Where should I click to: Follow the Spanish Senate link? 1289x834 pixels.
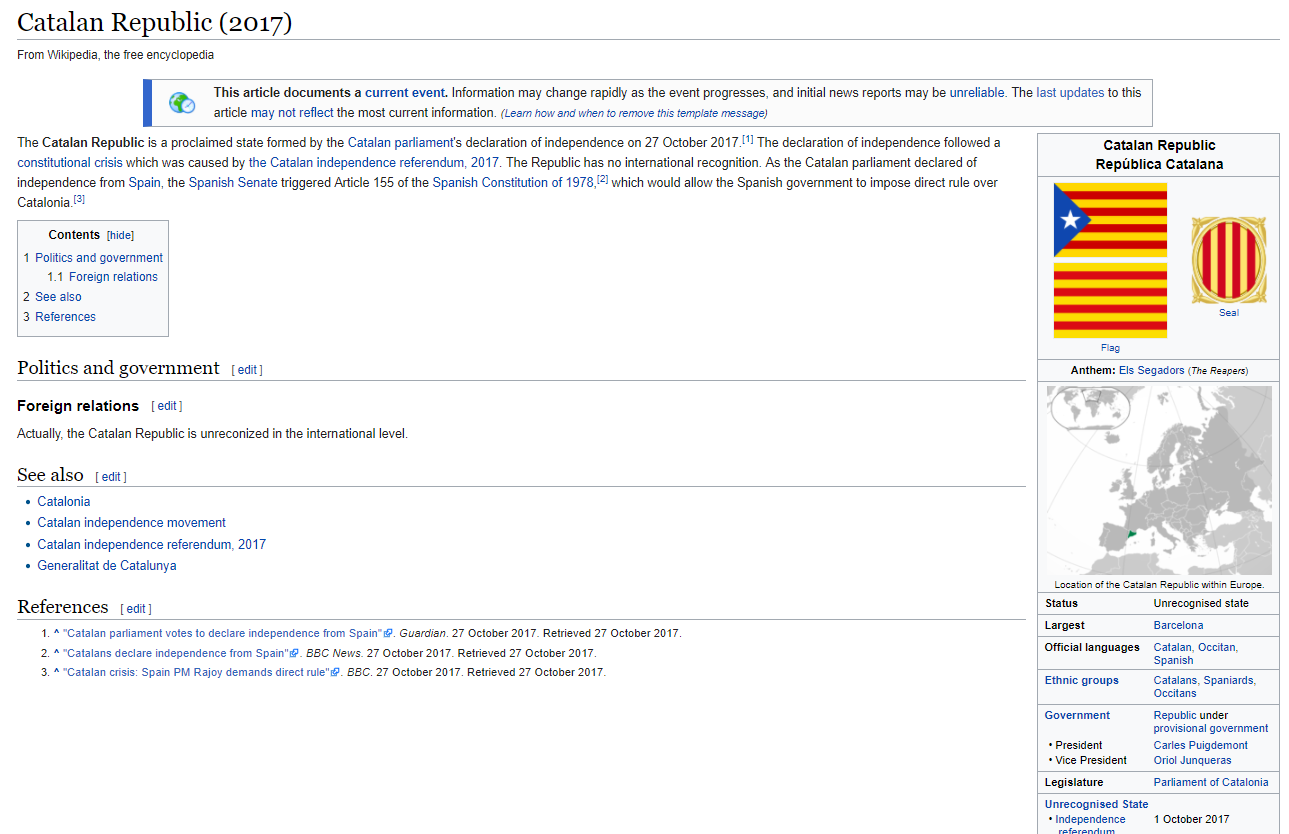[x=233, y=183]
